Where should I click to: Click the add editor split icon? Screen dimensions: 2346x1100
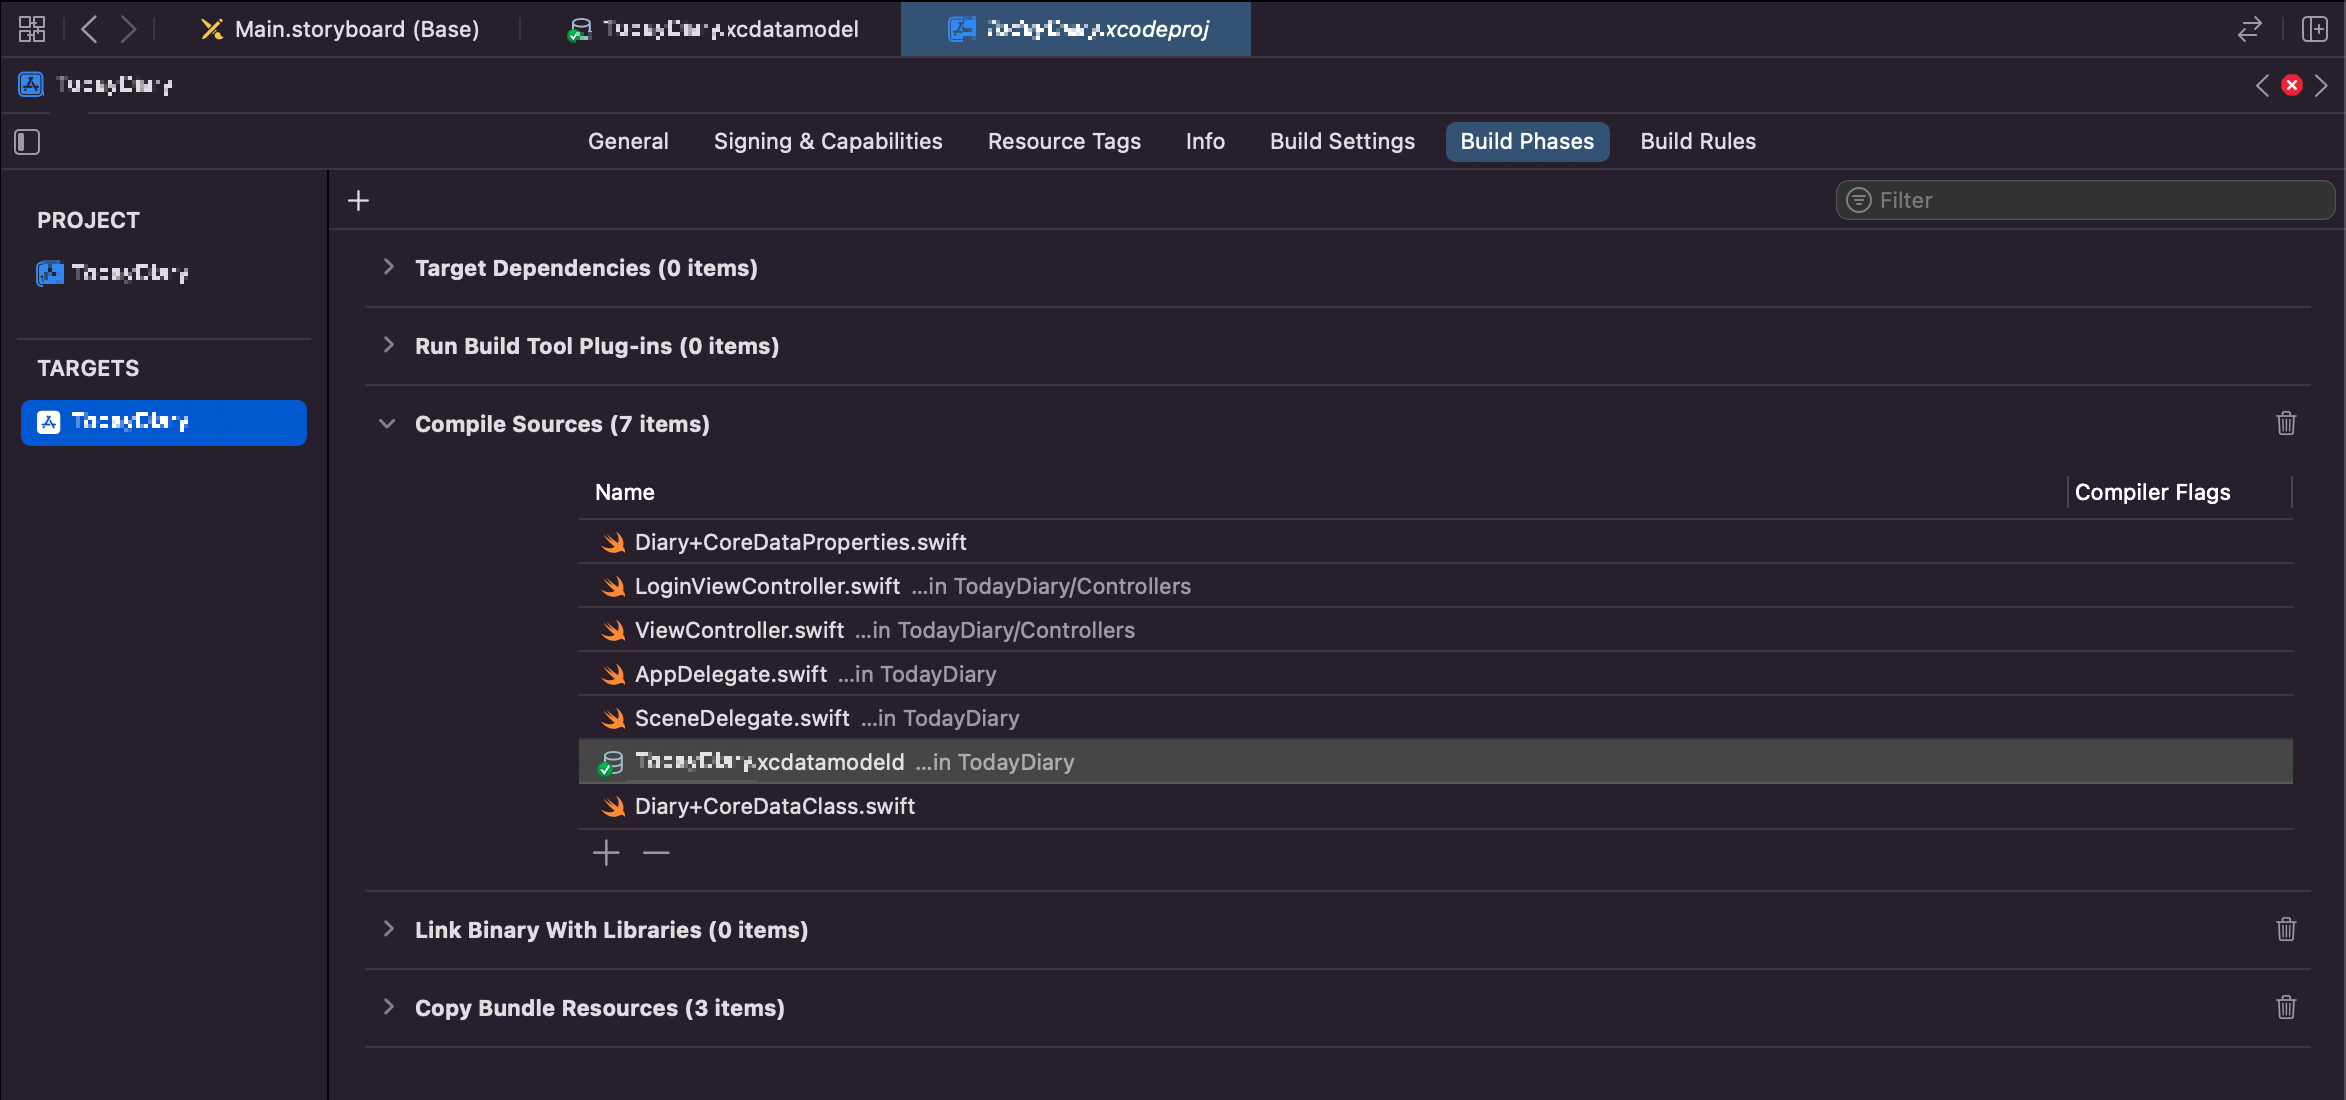pos(2314,29)
